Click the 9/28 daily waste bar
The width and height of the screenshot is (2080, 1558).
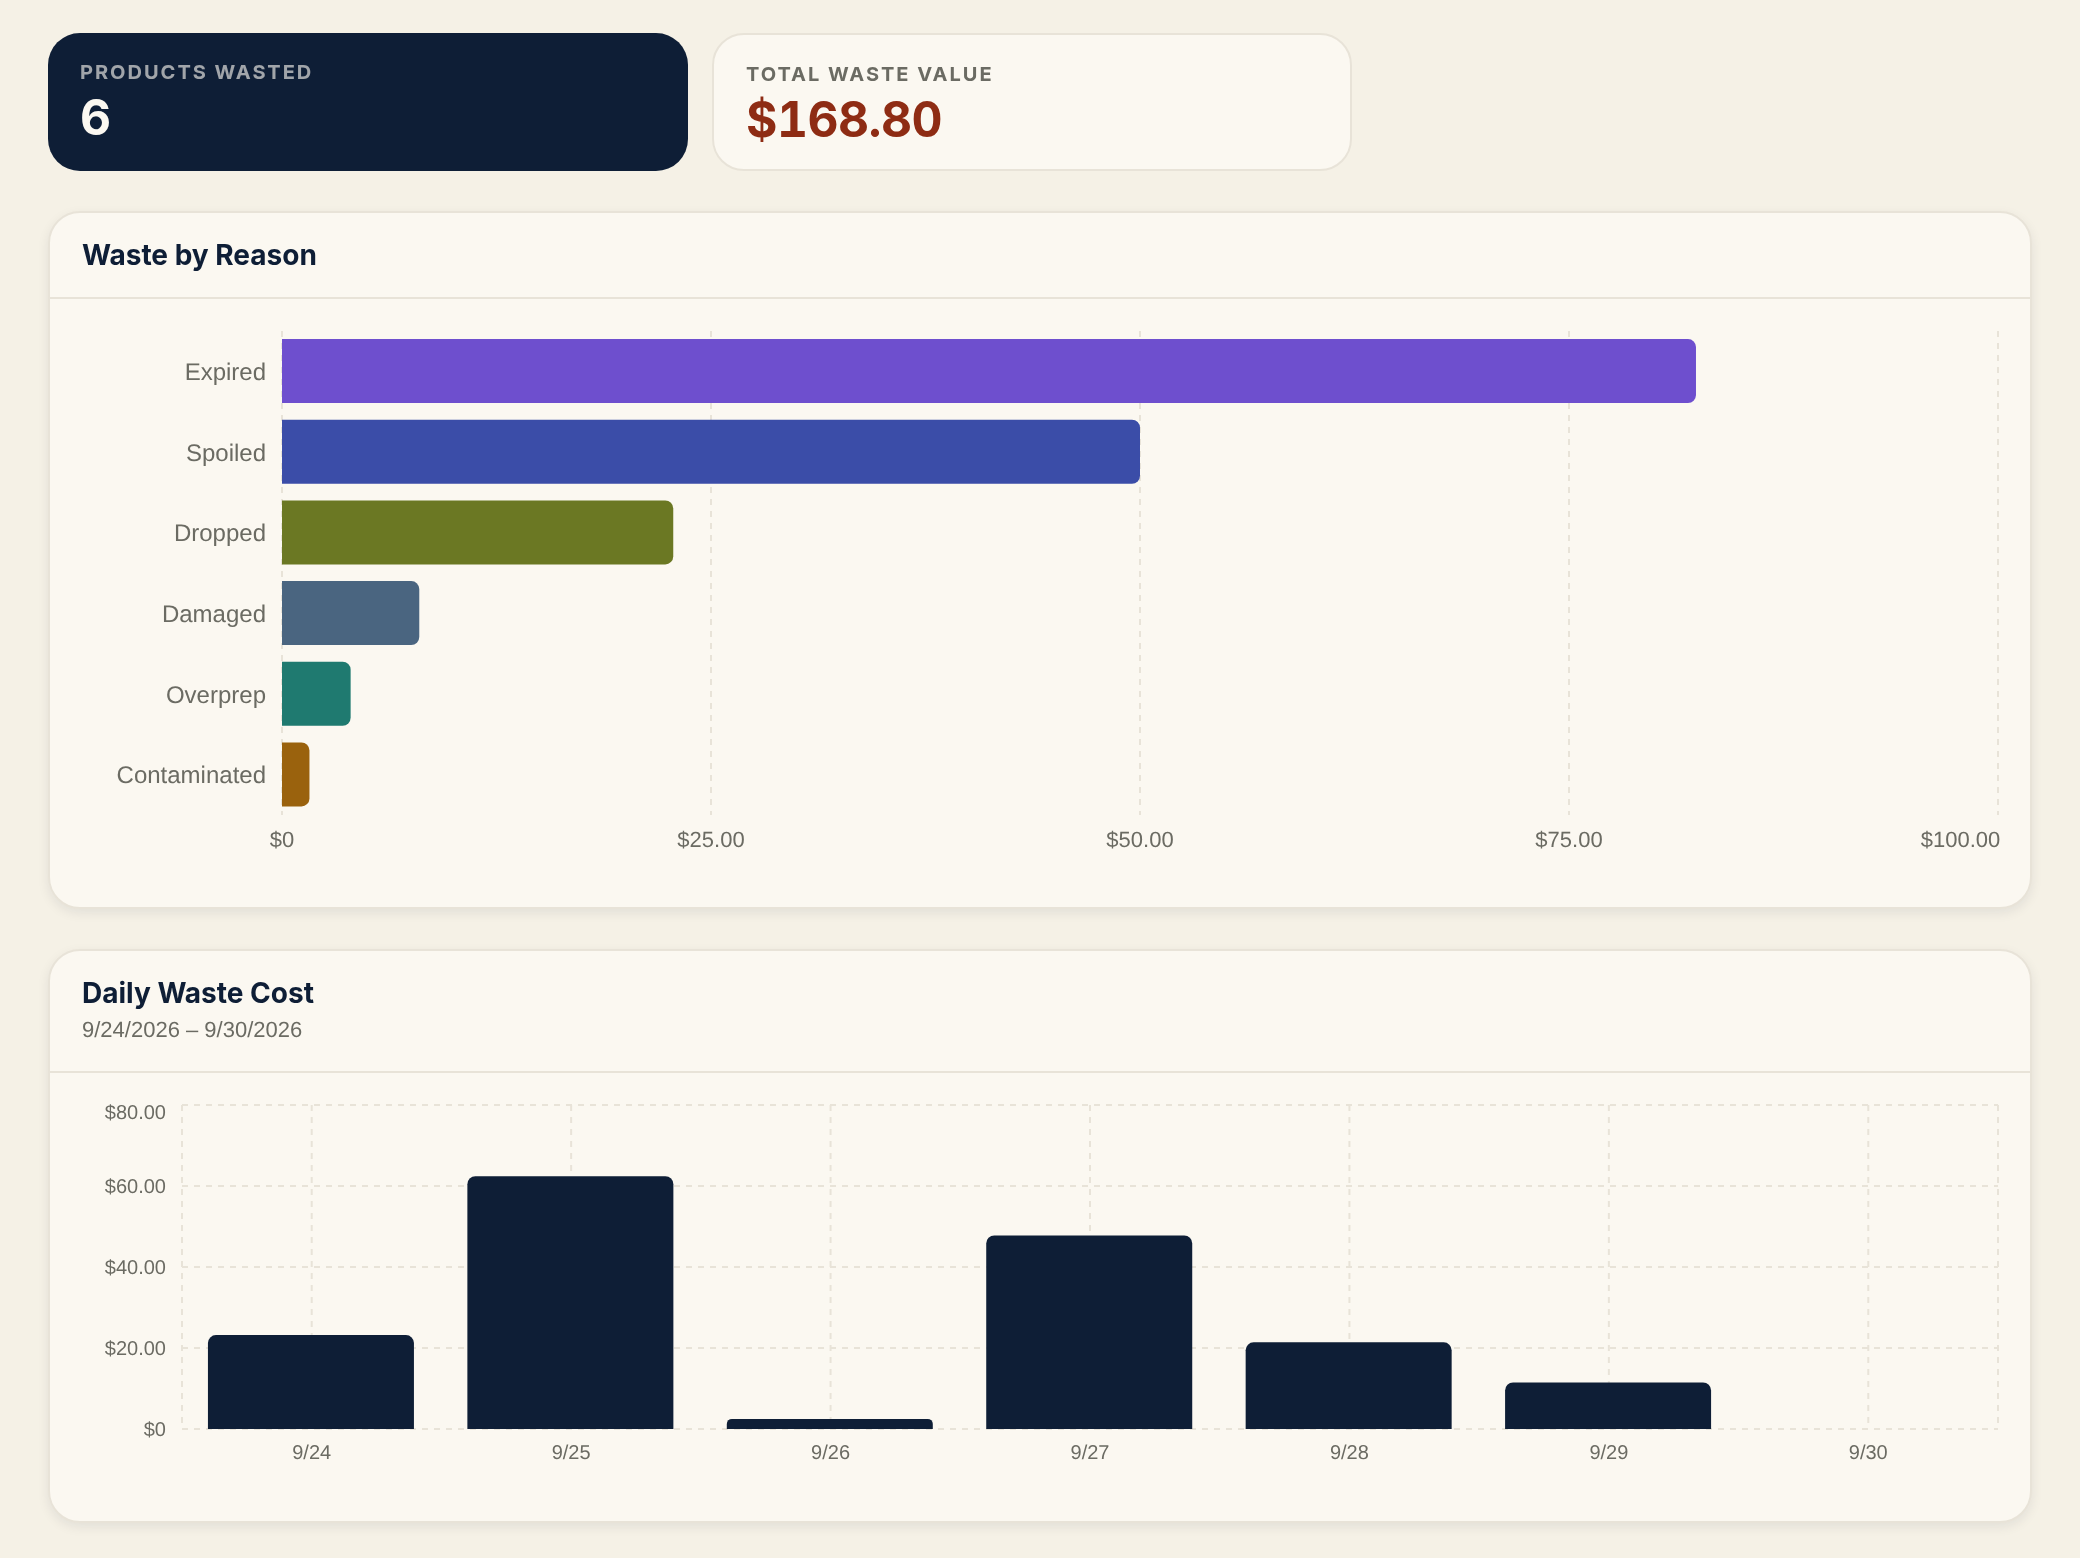point(1348,1385)
